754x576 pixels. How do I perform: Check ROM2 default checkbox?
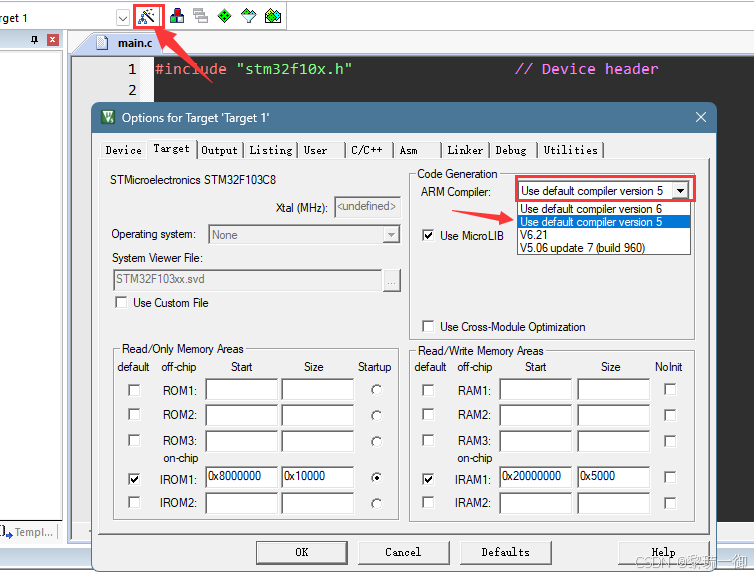click(x=134, y=414)
